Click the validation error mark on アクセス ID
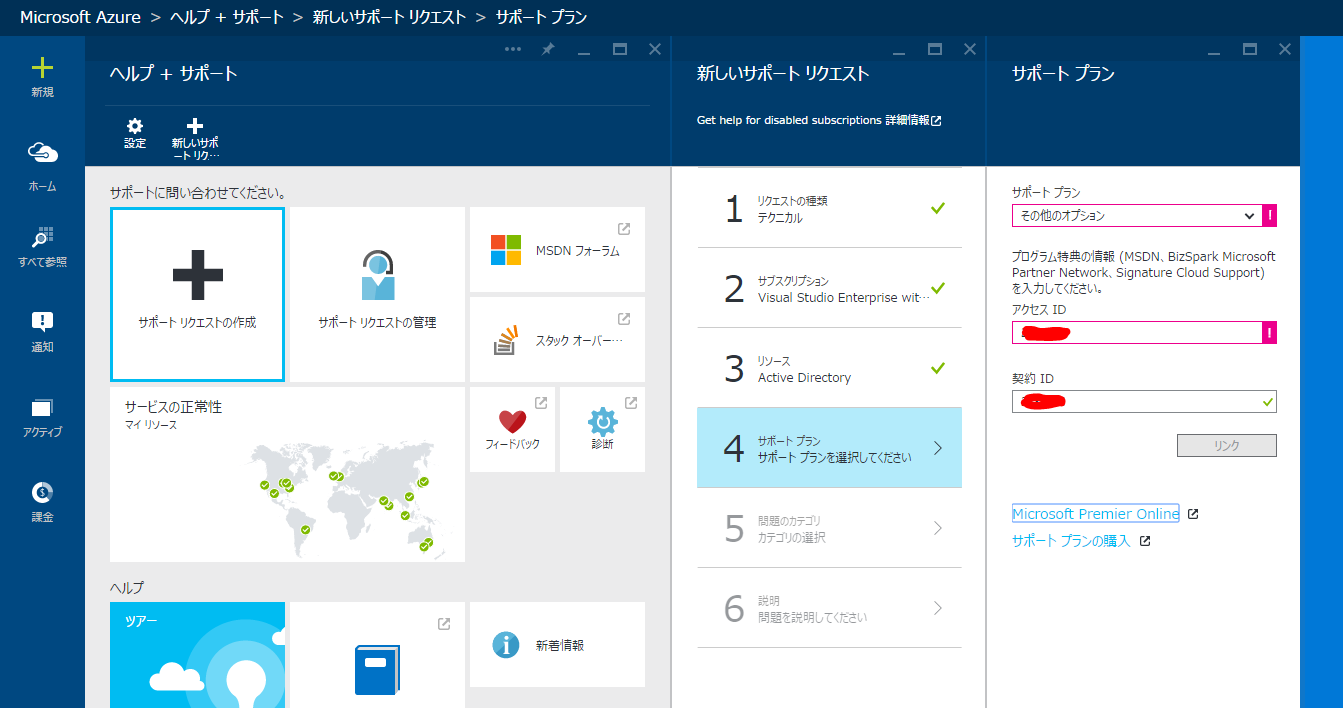This screenshot has width=1343, height=708. 1270,332
